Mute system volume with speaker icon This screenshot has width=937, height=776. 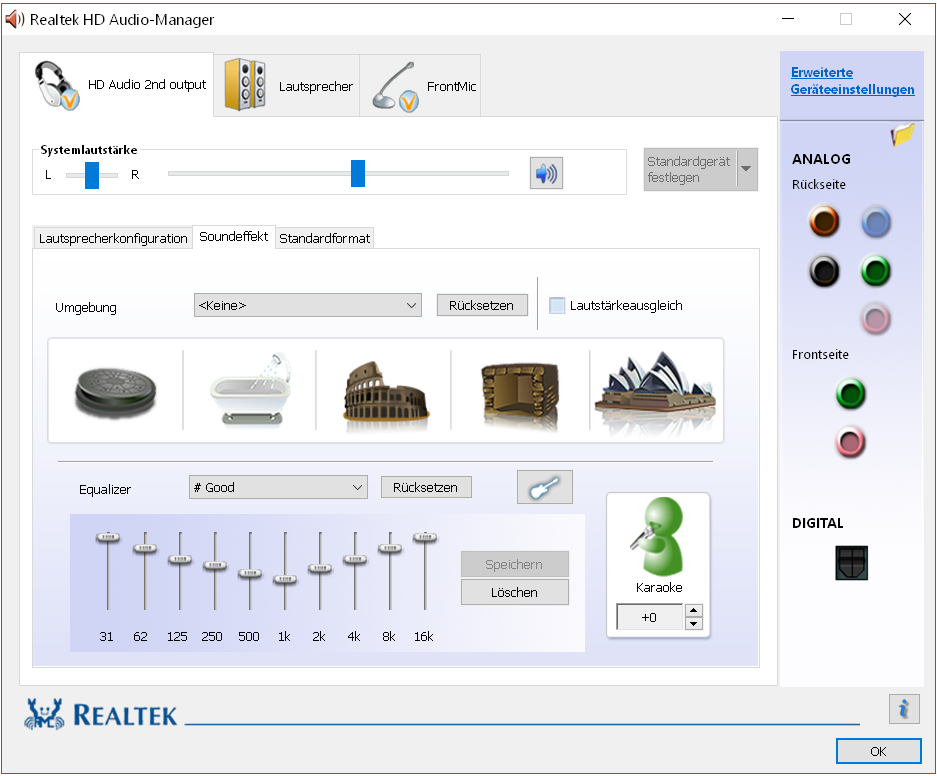click(x=546, y=173)
